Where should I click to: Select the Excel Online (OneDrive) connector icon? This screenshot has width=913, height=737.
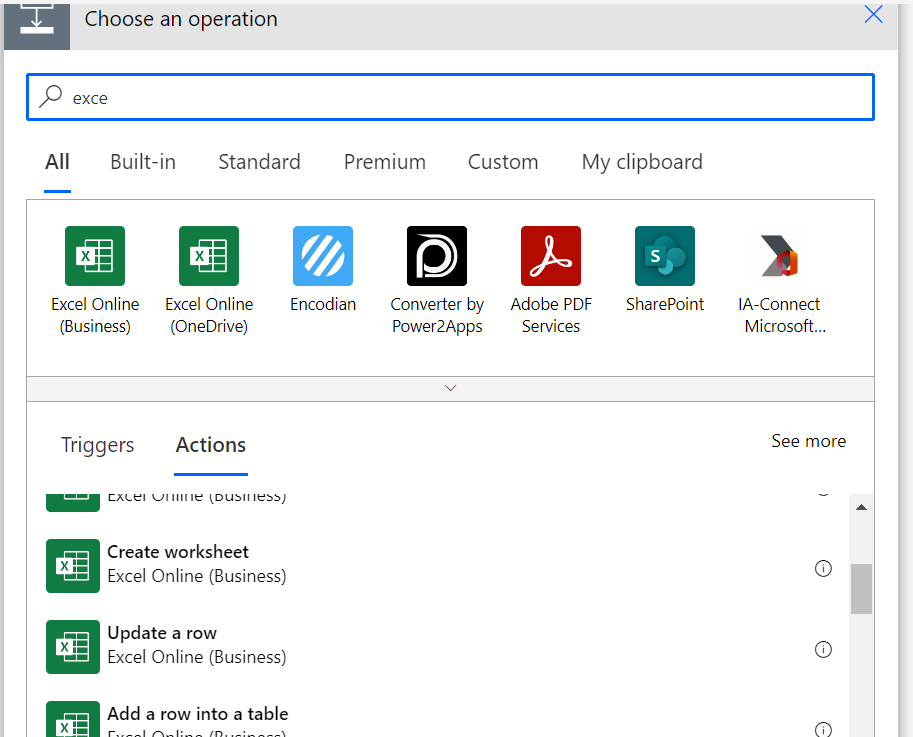point(209,256)
